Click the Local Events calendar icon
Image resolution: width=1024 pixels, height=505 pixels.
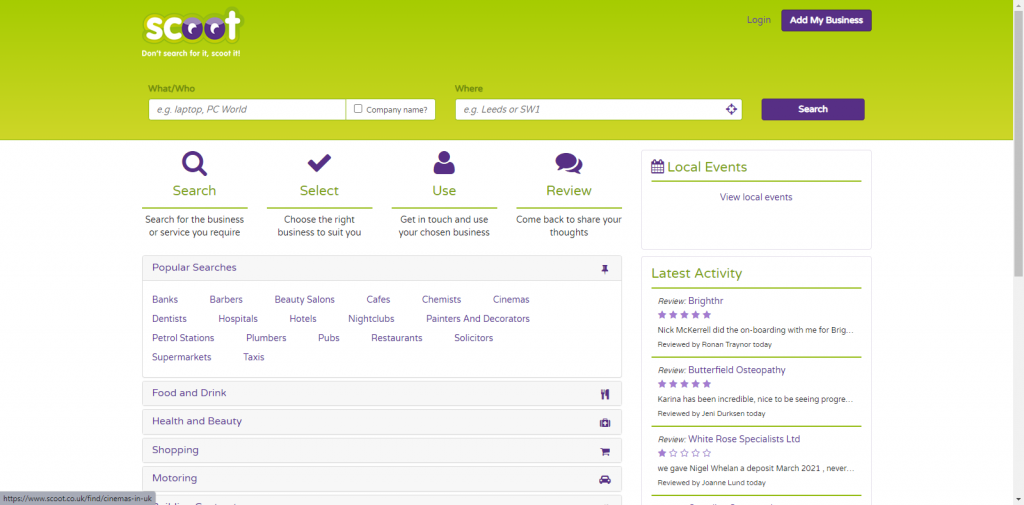tap(657, 167)
